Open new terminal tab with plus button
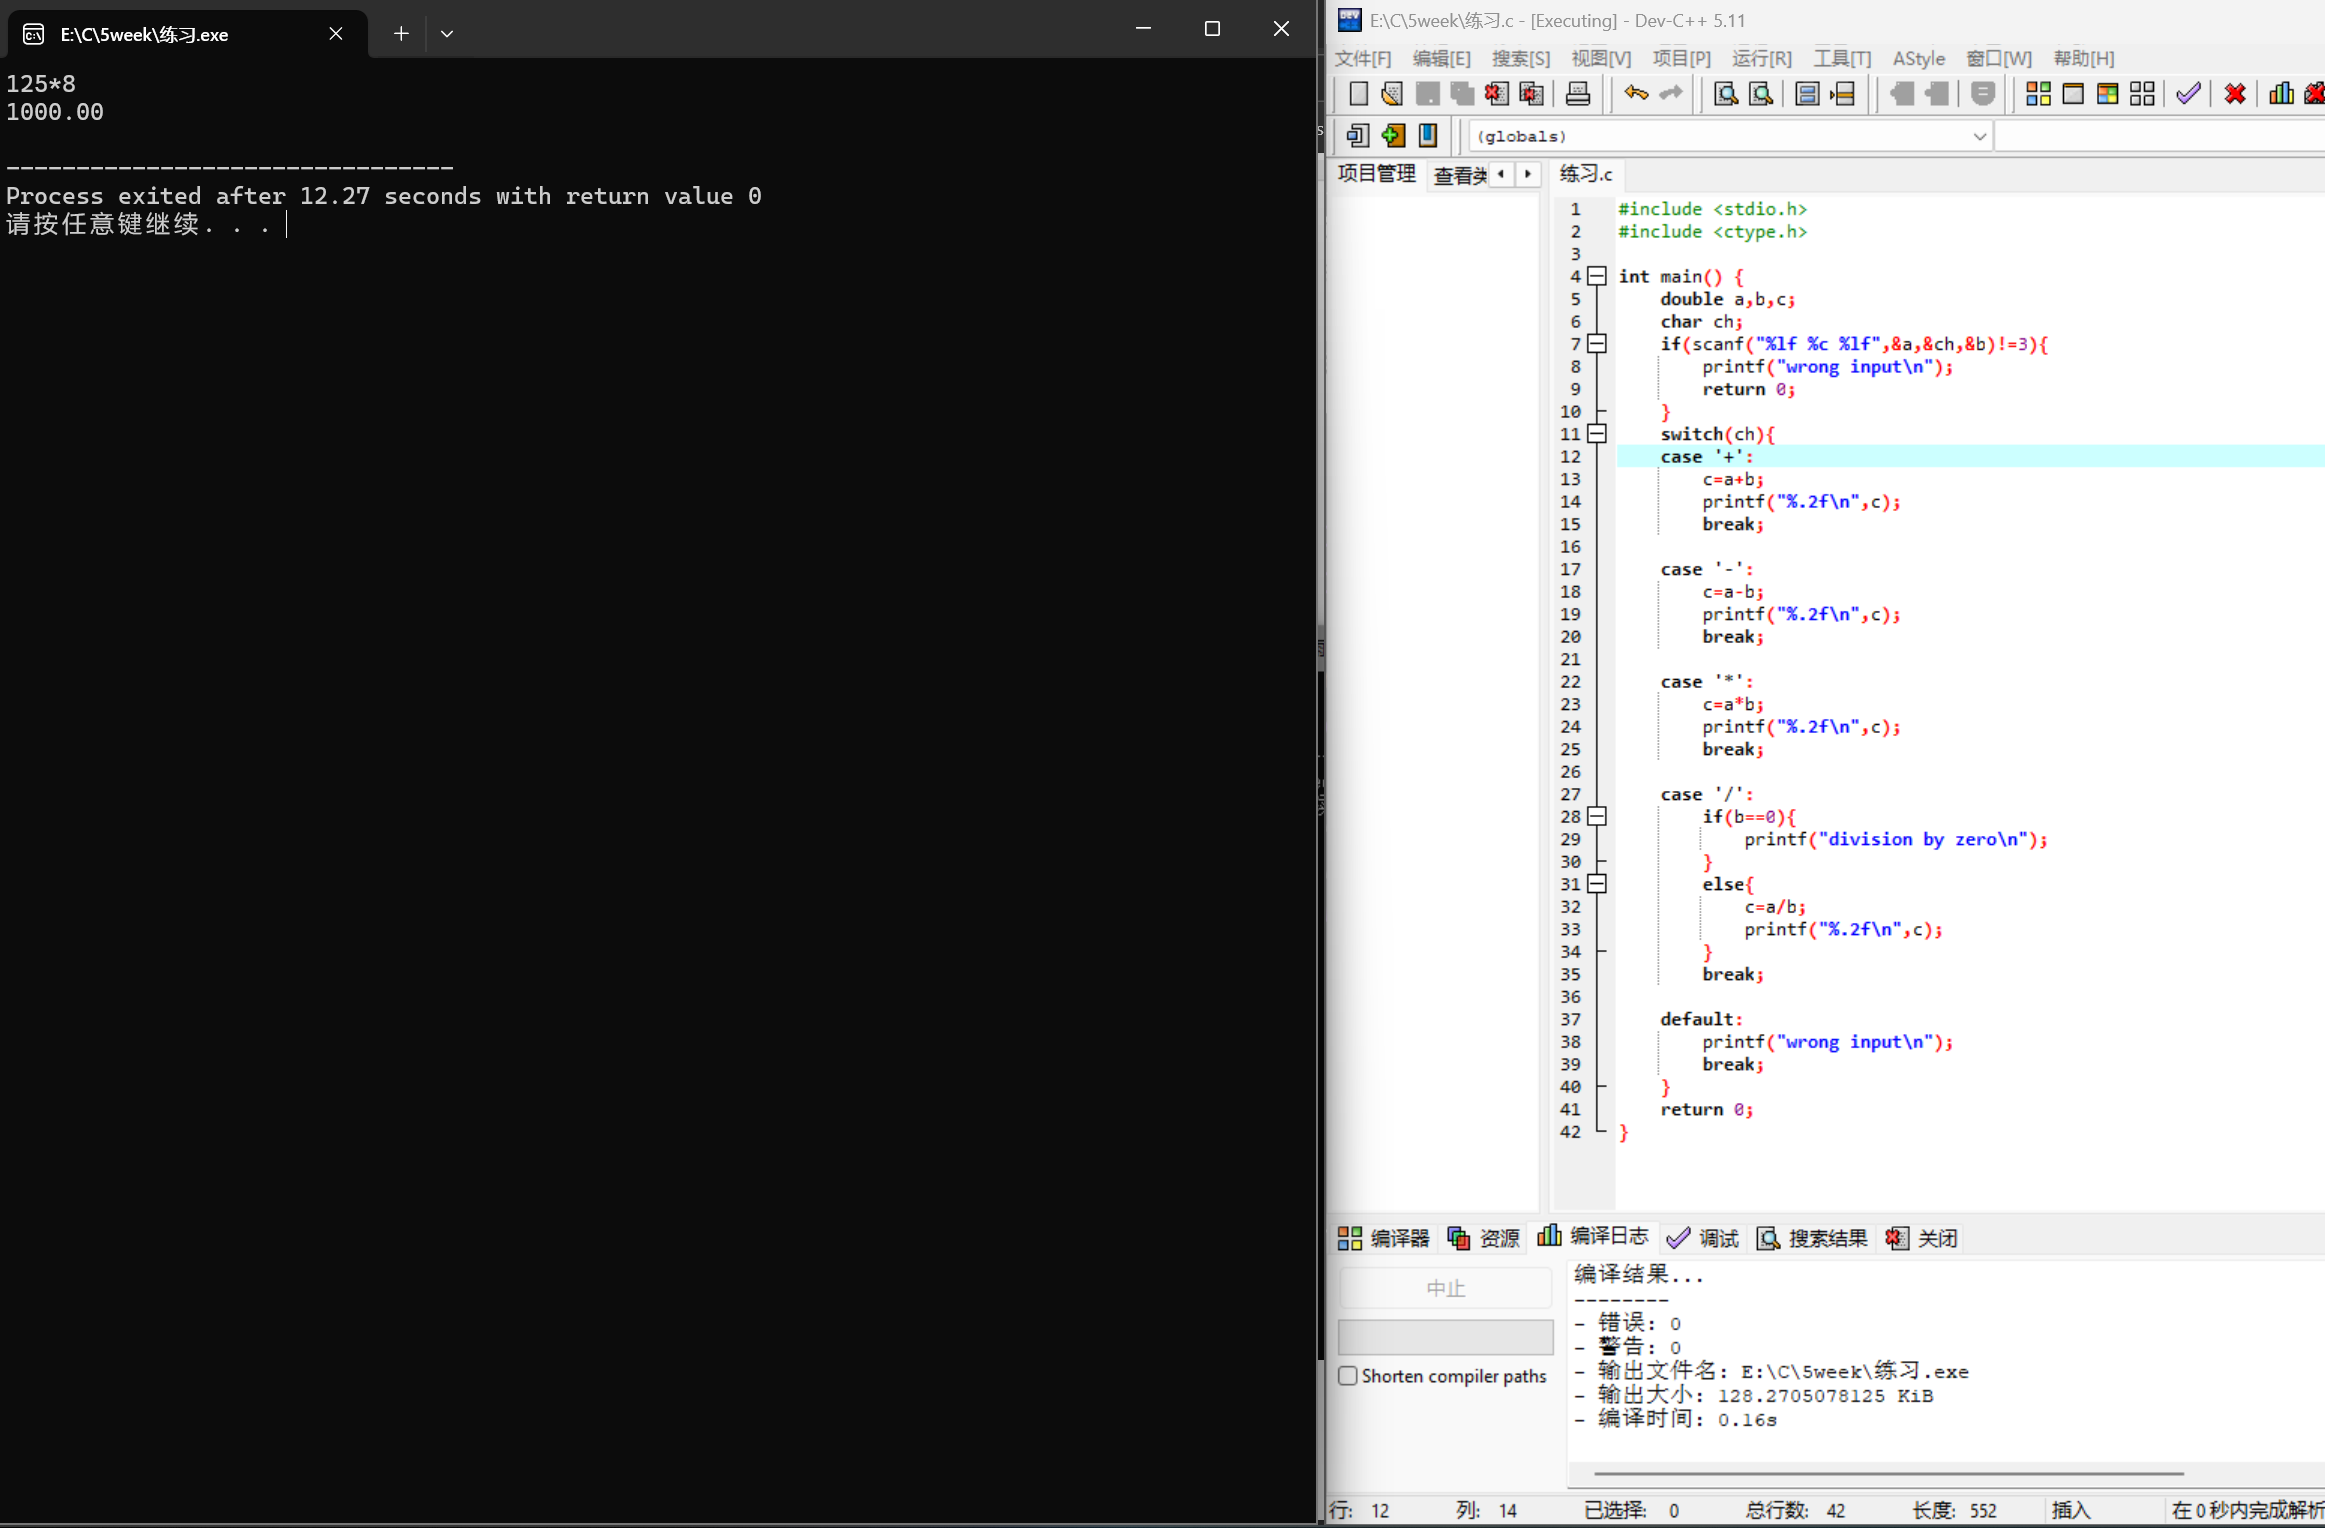 (401, 34)
